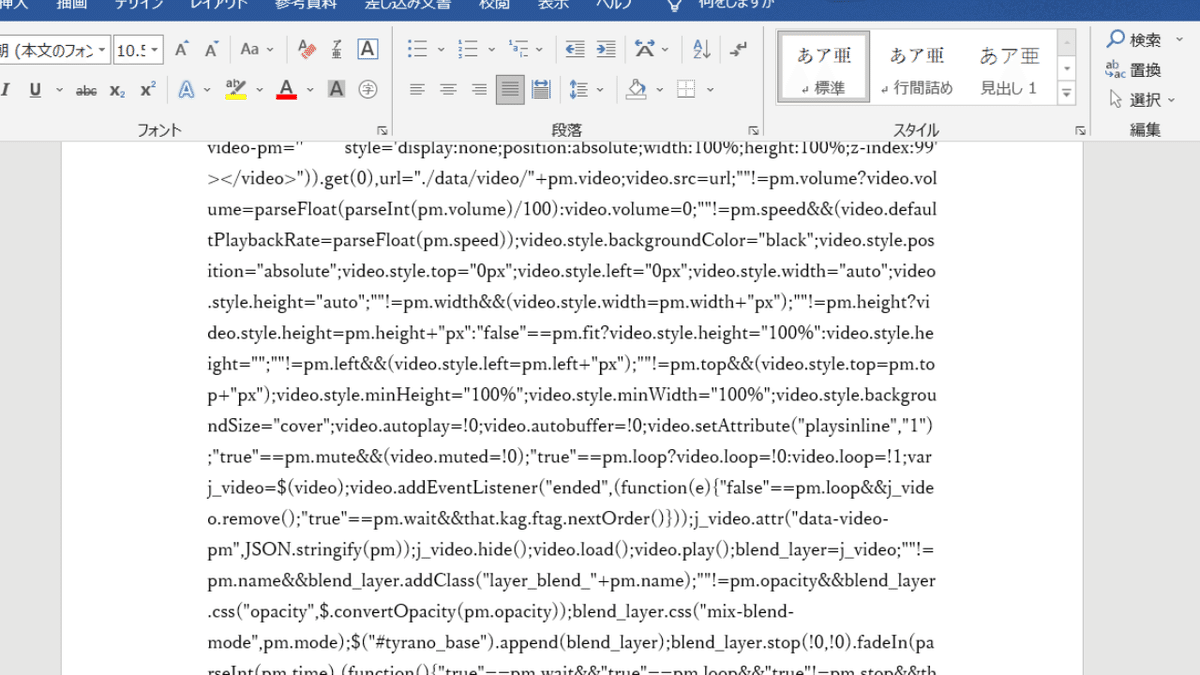The width and height of the screenshot is (1200, 675).
Task: Open Styles pane launcher
Action: [1080, 130]
